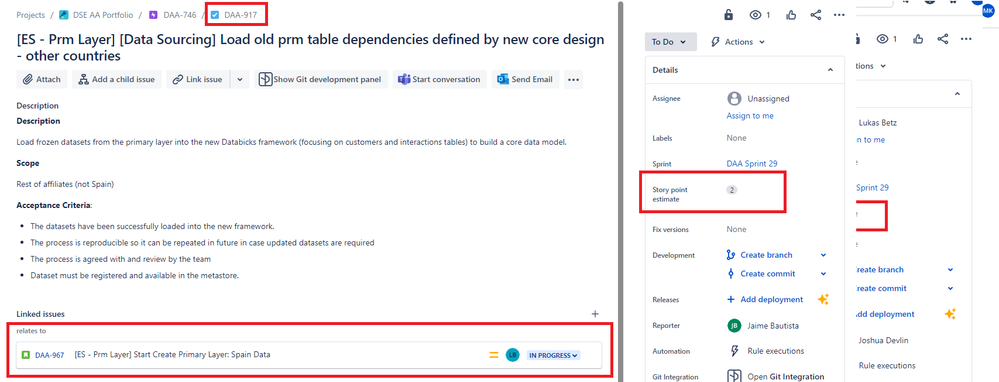This screenshot has width=999, height=382.
Task: Open the To Do status dropdown
Action: (x=670, y=42)
